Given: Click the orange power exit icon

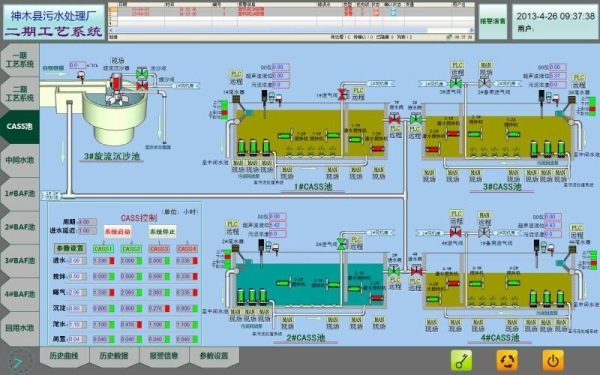Looking at the screenshot, I should [553, 360].
